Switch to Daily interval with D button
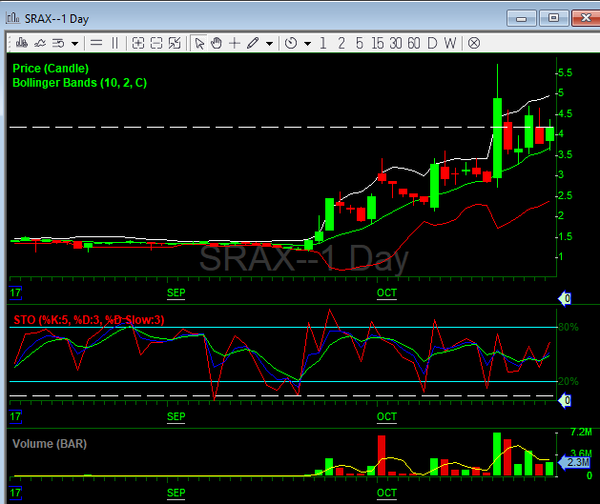The image size is (600, 504). click(x=432, y=43)
